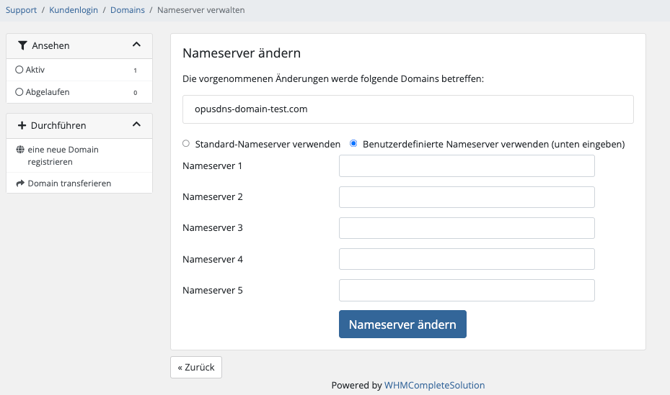Collapse the Ansehen panel chevron
This screenshot has height=395, width=670.
tap(136, 44)
